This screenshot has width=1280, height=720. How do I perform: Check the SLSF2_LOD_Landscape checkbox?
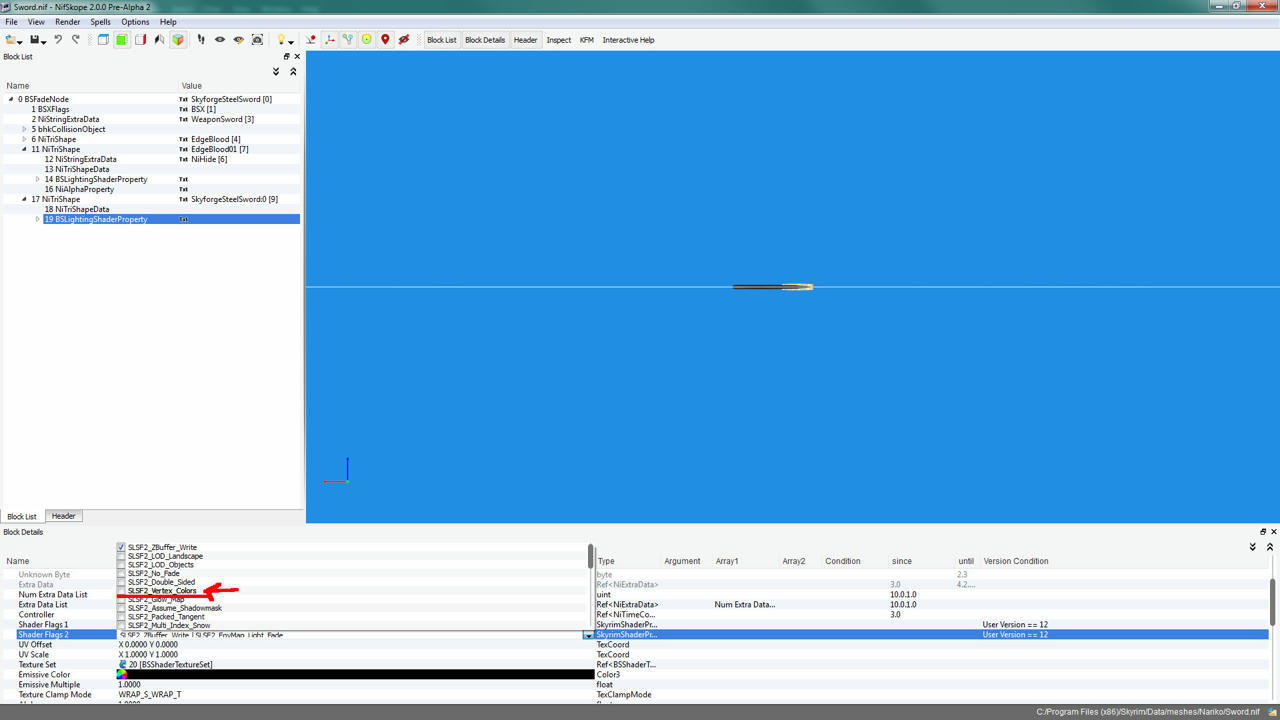tap(121, 556)
